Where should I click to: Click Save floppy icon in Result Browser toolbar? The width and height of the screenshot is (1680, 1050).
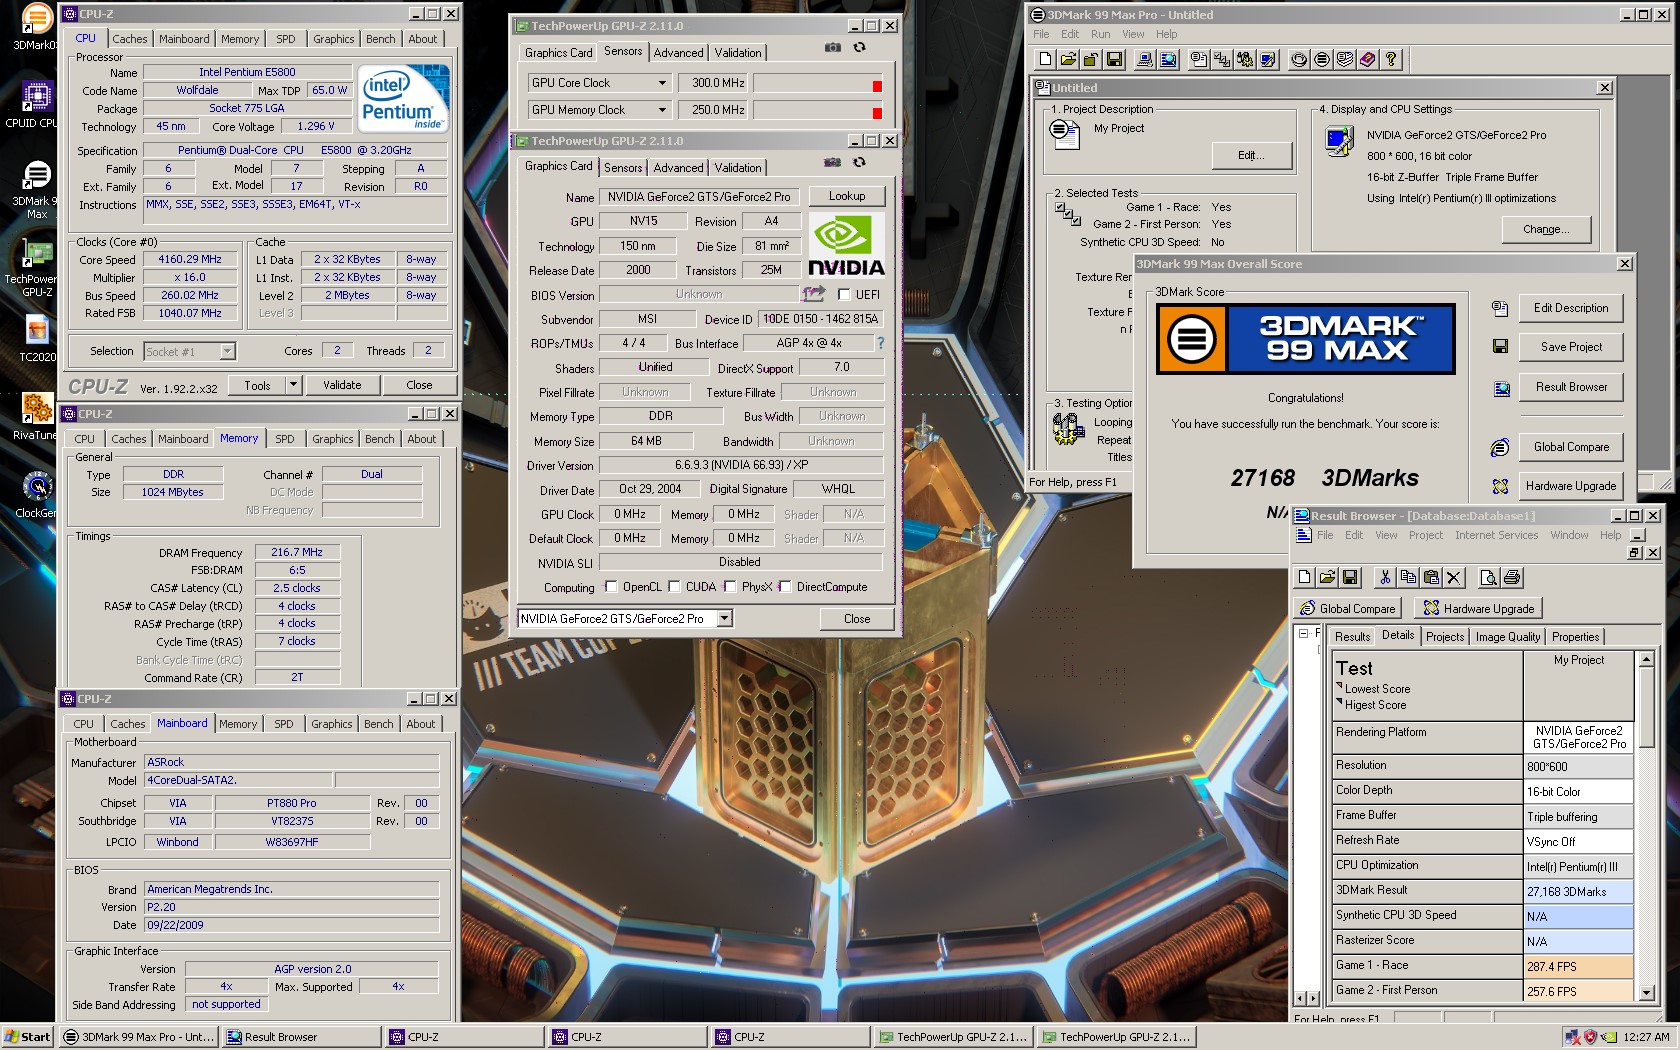click(x=1350, y=577)
